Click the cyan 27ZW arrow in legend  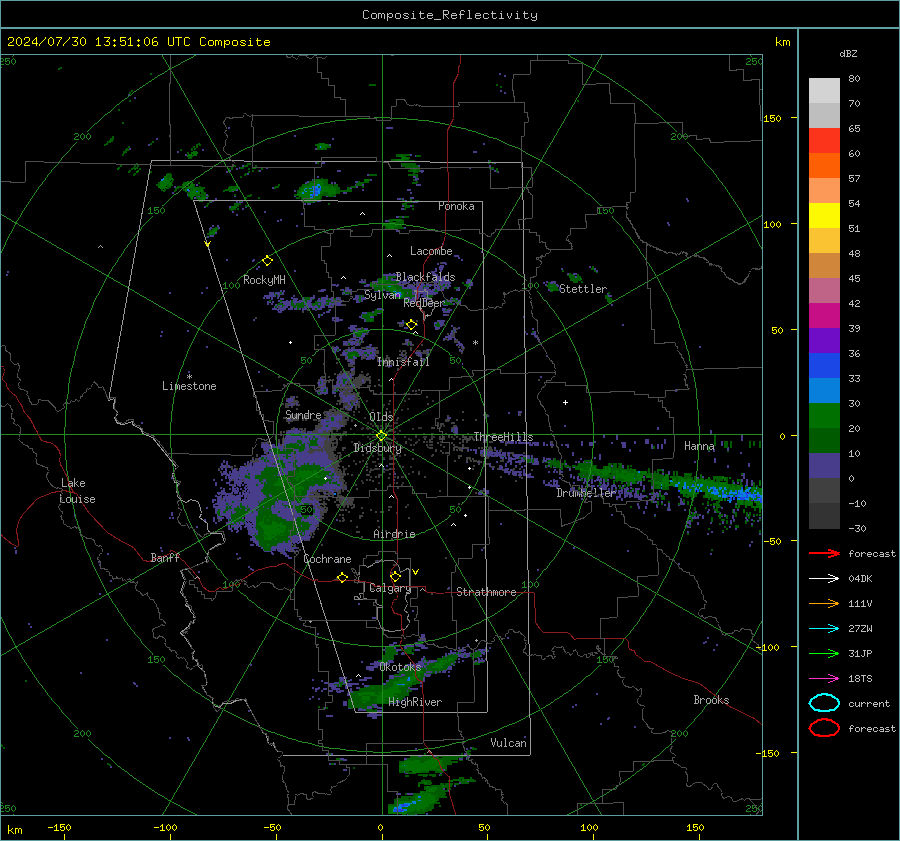pos(824,629)
